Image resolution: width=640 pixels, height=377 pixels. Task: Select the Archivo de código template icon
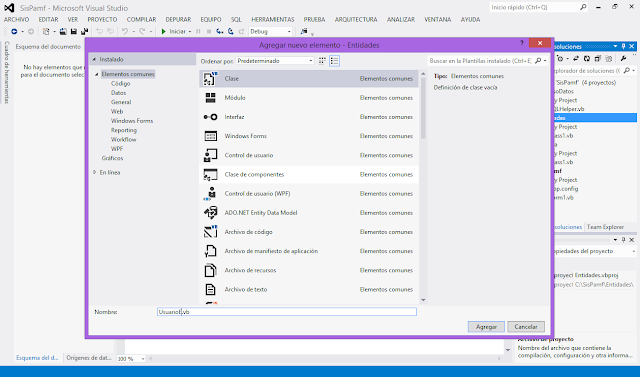tap(210, 232)
